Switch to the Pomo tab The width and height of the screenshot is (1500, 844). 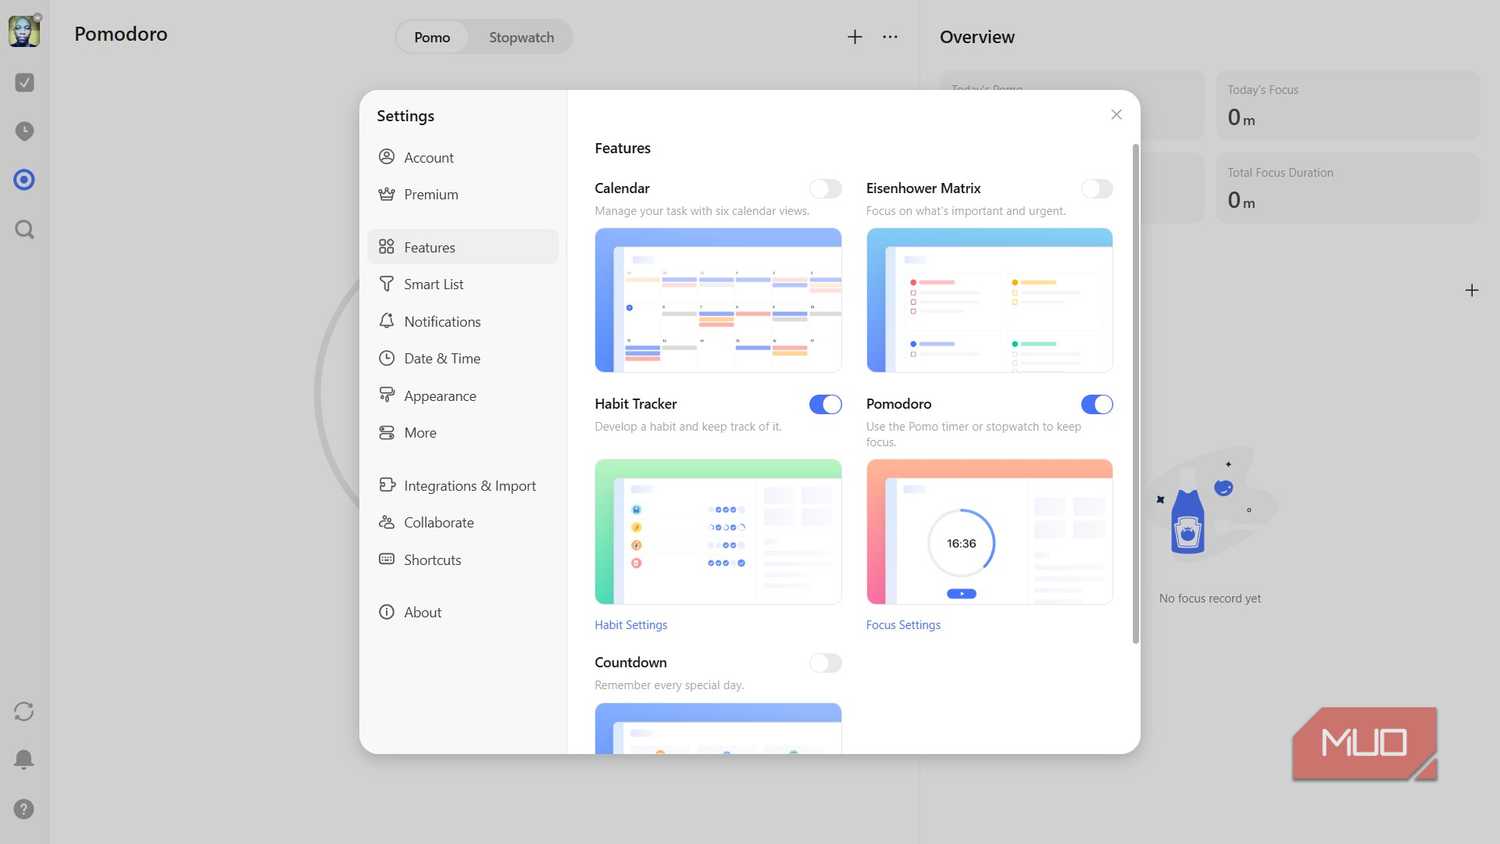click(432, 37)
